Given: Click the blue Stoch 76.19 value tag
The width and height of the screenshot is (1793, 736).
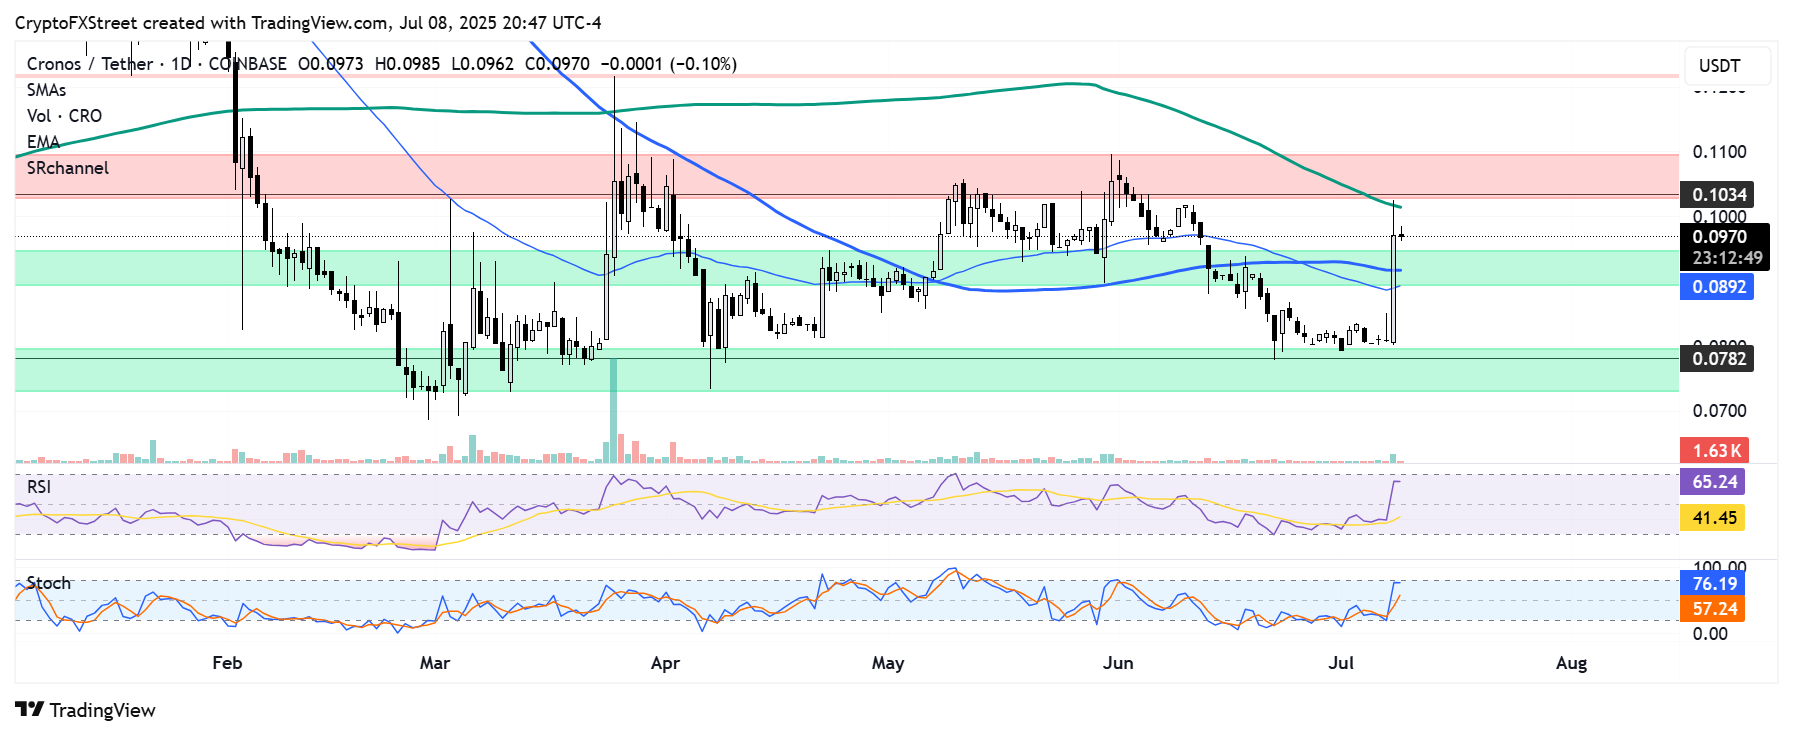Looking at the screenshot, I should point(1714,584).
